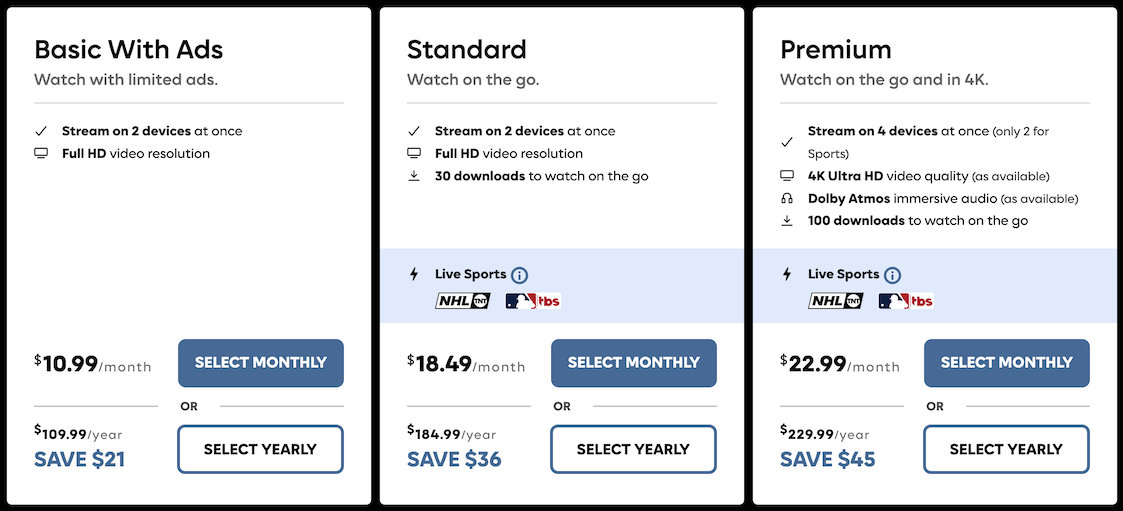
Task: Click the MLB on TBS logo in Premium
Action: 906,300
